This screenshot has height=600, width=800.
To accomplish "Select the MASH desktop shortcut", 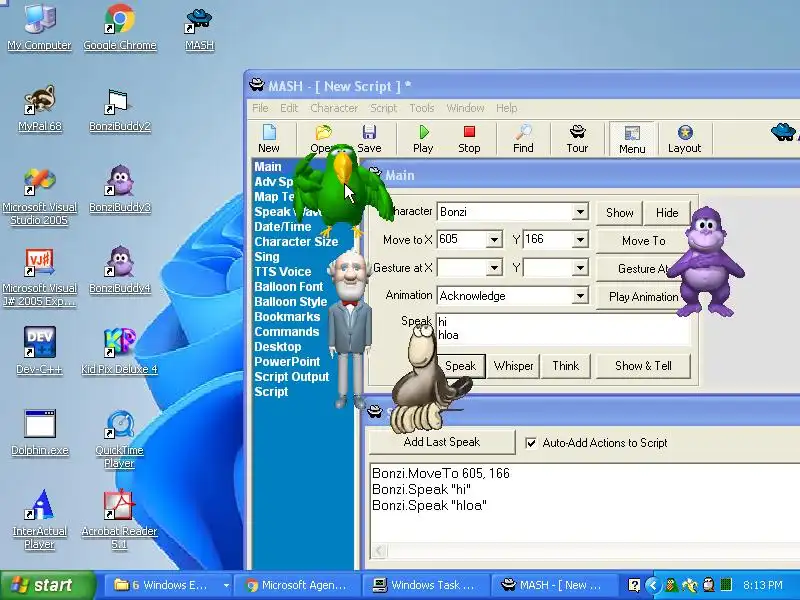I will tap(199, 29).
